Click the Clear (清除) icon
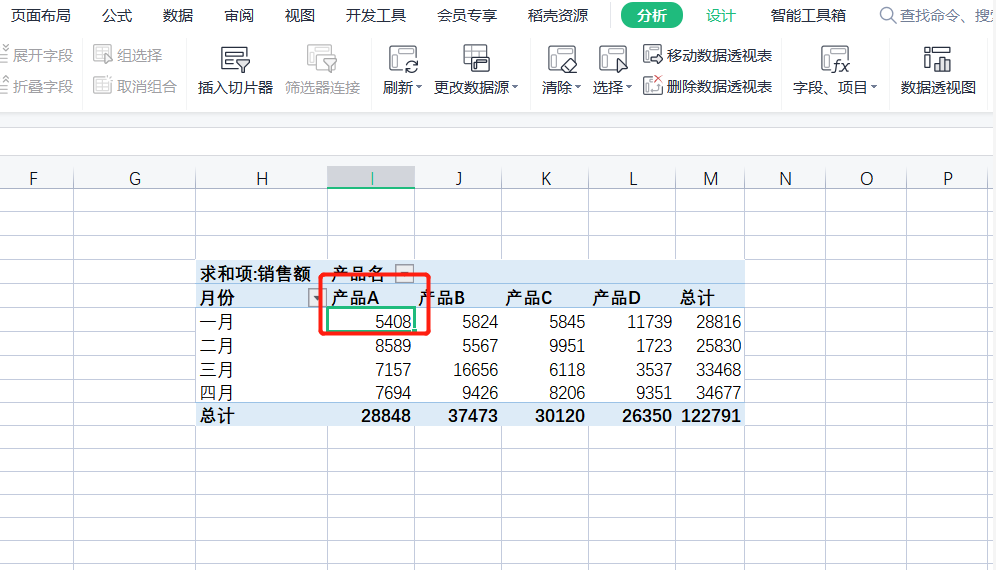This screenshot has width=996, height=570. click(562, 60)
